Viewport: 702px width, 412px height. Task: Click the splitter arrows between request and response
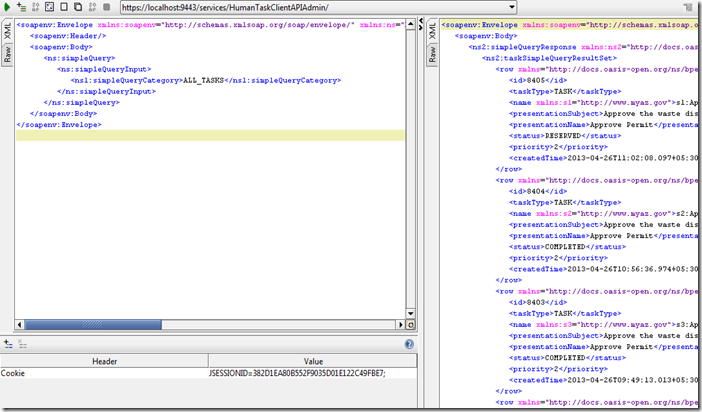coord(421,25)
